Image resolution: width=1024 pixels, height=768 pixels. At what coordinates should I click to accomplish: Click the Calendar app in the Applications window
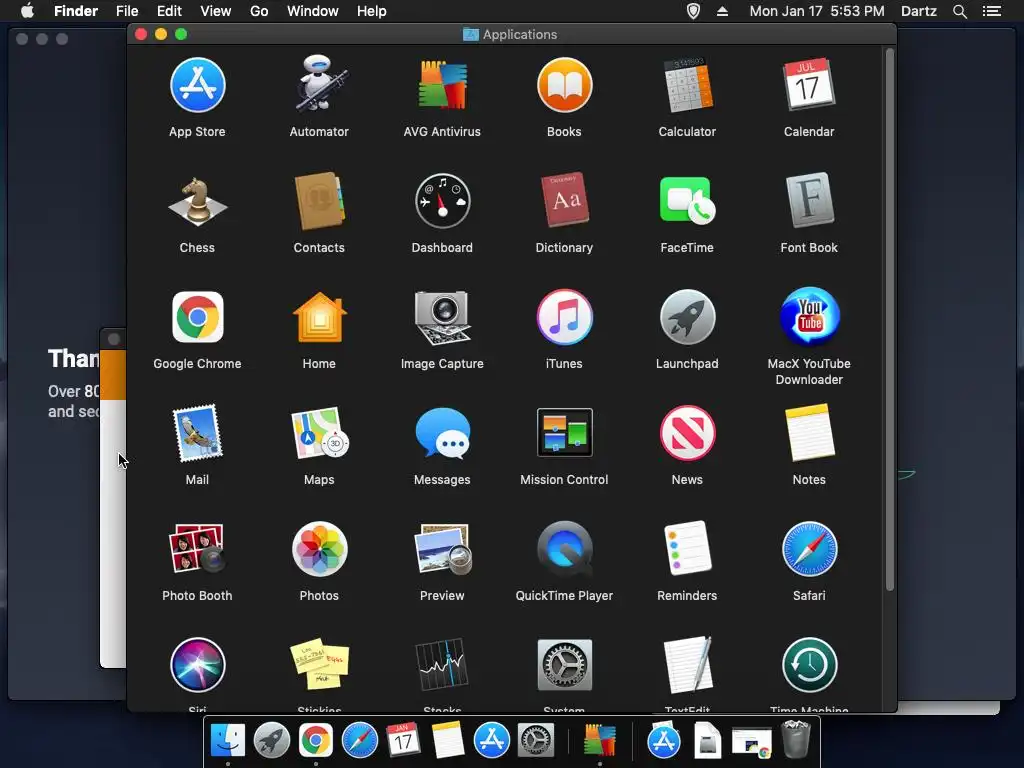click(808, 85)
